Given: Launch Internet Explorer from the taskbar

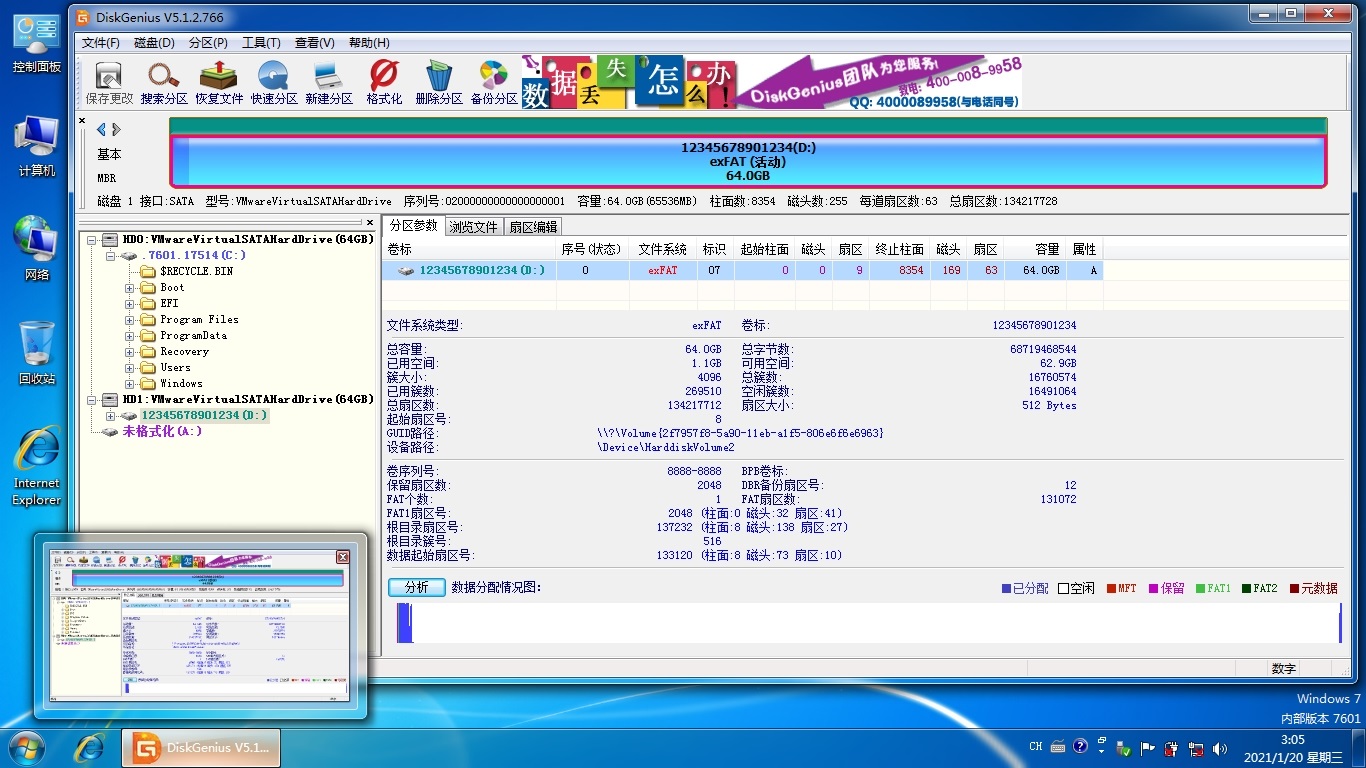Looking at the screenshot, I should click(x=90, y=747).
